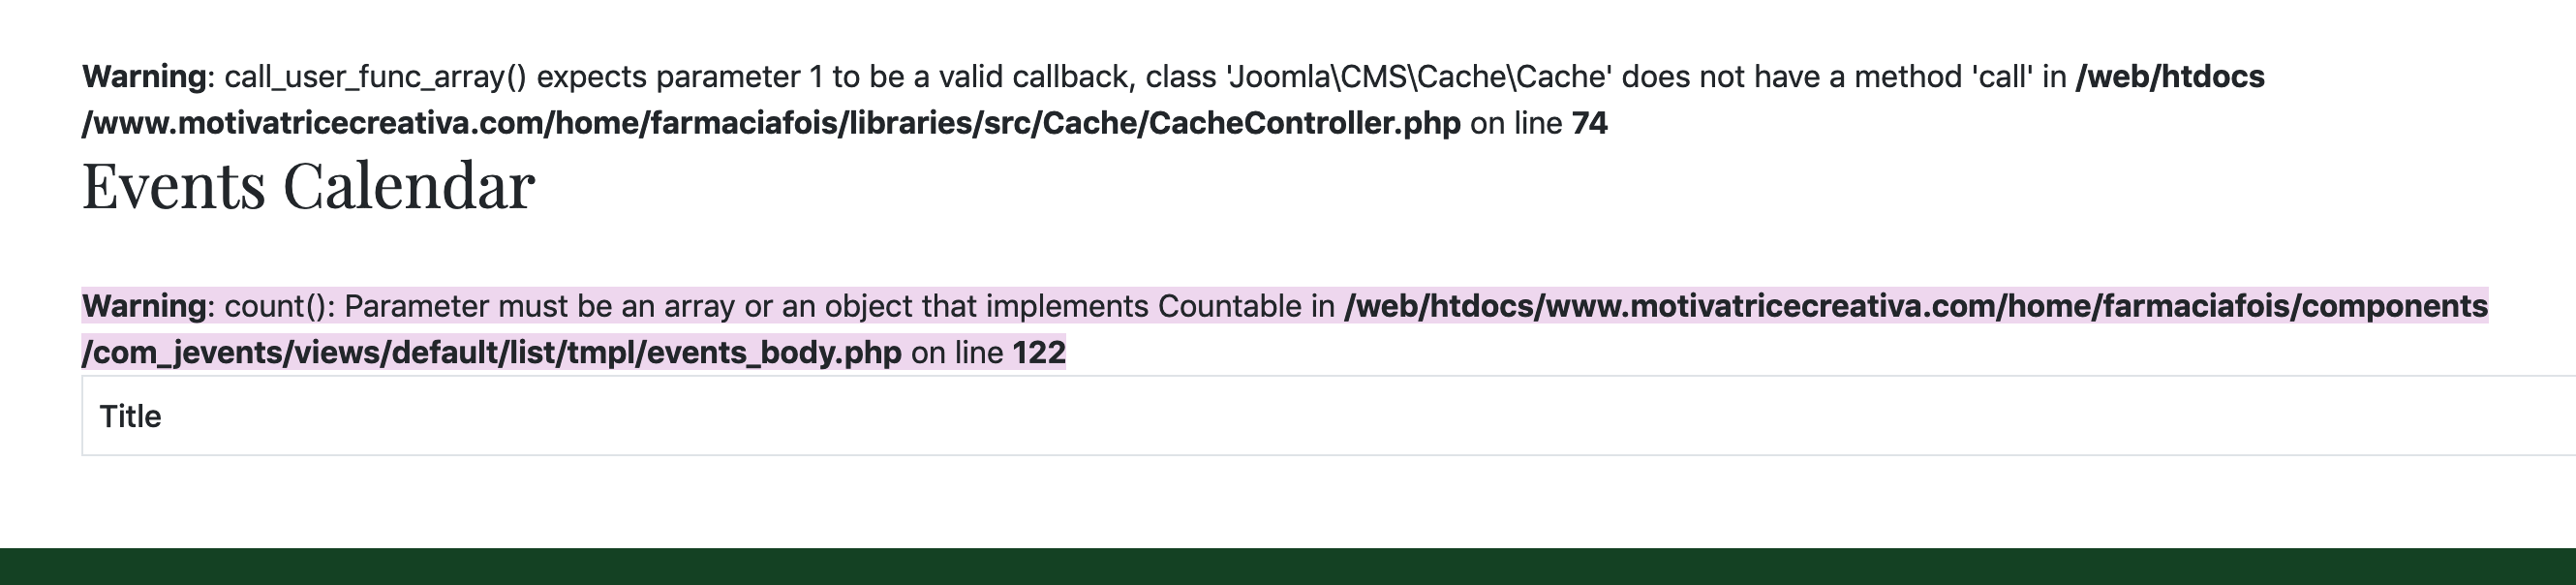Viewport: 2576px width, 585px height.
Task: Click the 'Joomla\CMS\Cache\Cache' class name
Action: point(1418,77)
